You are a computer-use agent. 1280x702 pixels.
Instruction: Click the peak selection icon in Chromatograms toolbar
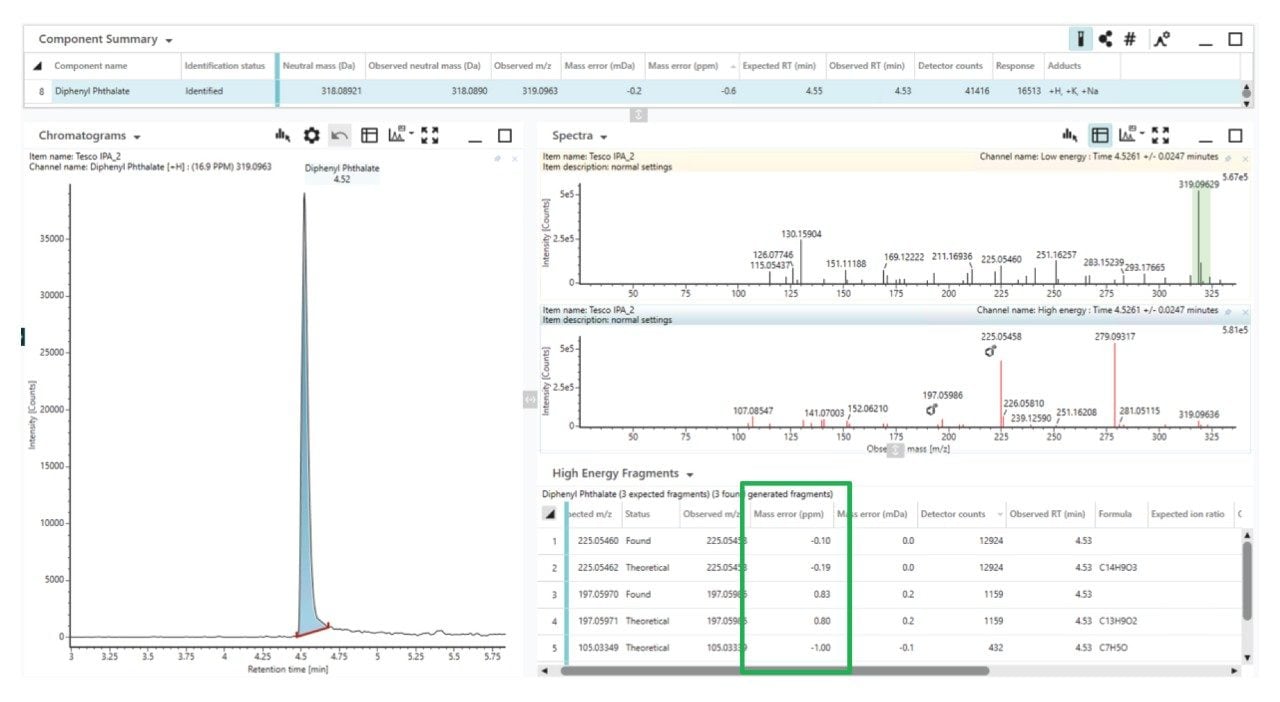282,135
